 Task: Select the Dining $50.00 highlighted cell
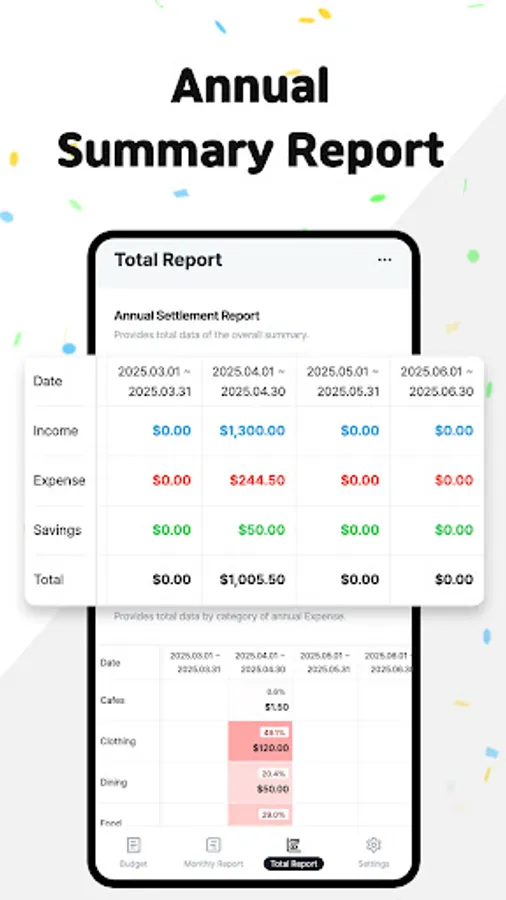pos(260,783)
